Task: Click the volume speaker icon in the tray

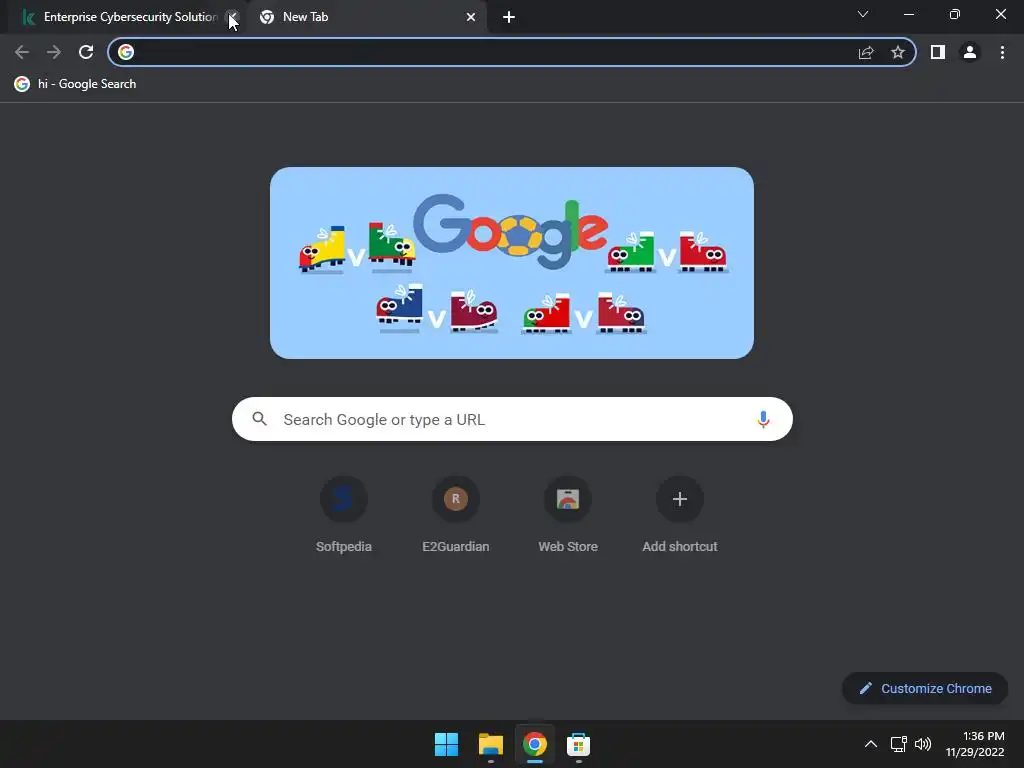Action: click(923, 744)
